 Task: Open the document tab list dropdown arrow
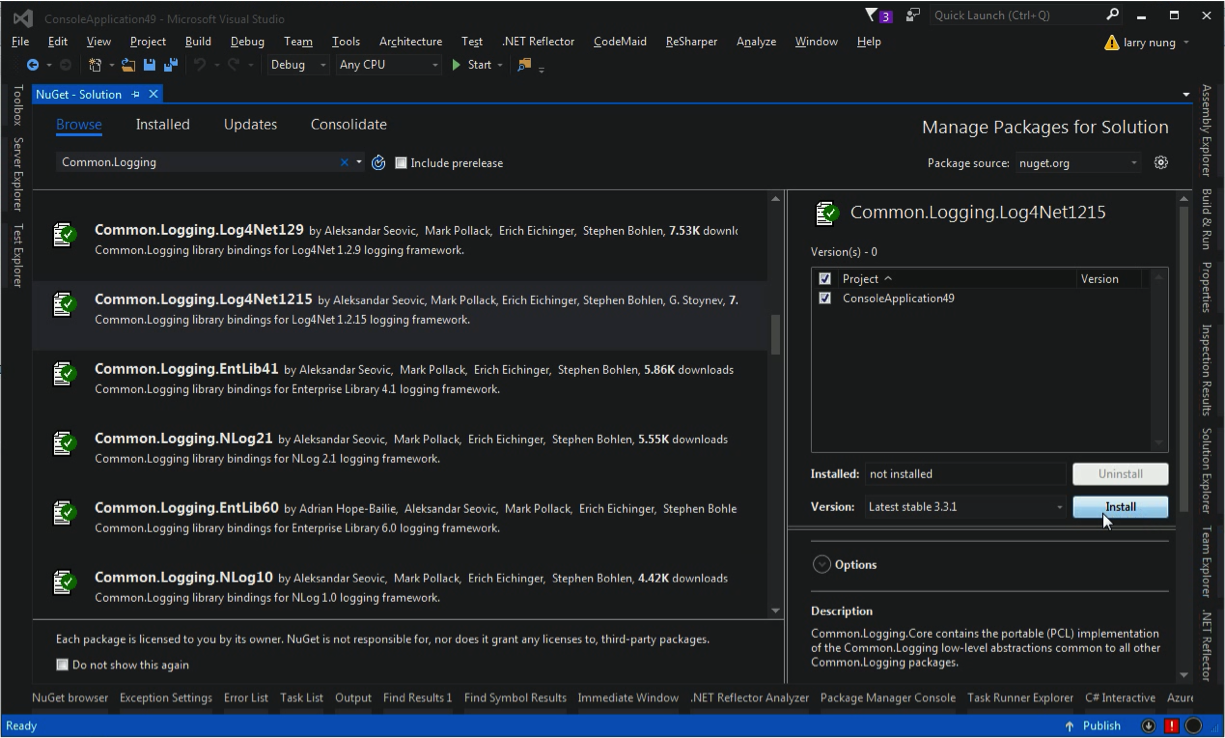coord(1186,95)
